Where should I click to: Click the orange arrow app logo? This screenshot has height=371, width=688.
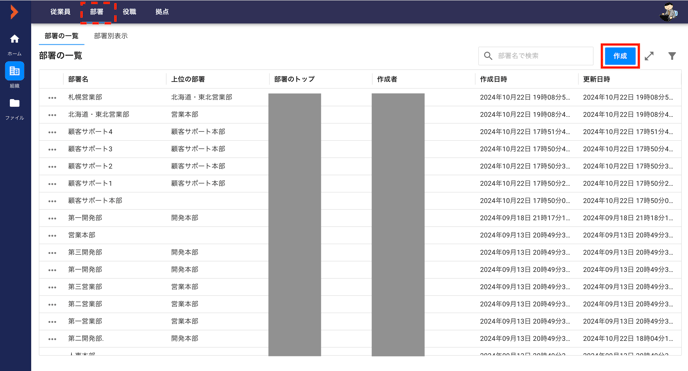tap(14, 12)
